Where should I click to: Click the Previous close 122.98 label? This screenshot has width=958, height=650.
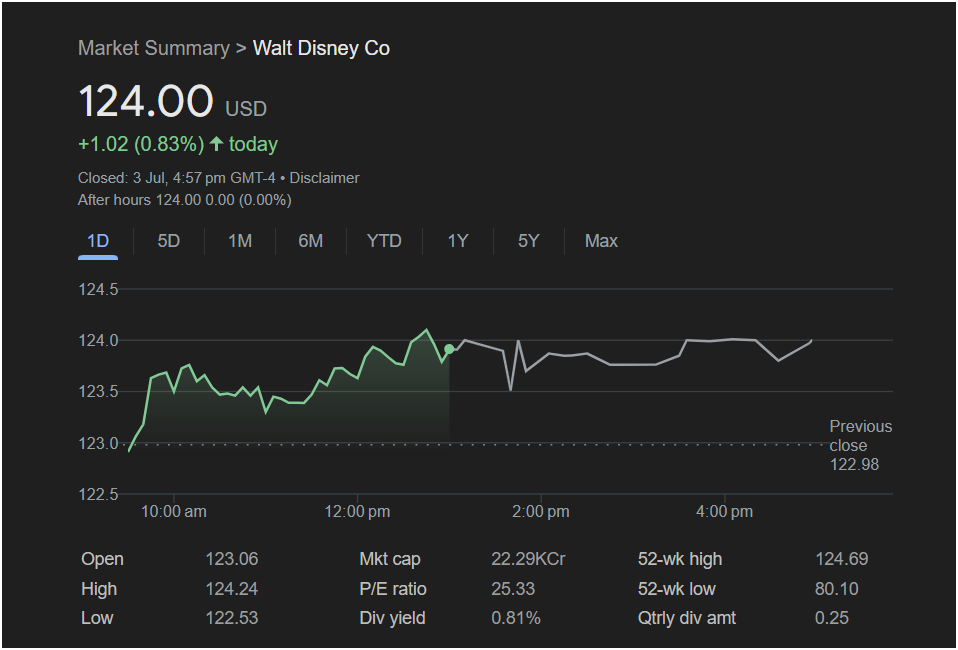click(x=860, y=445)
